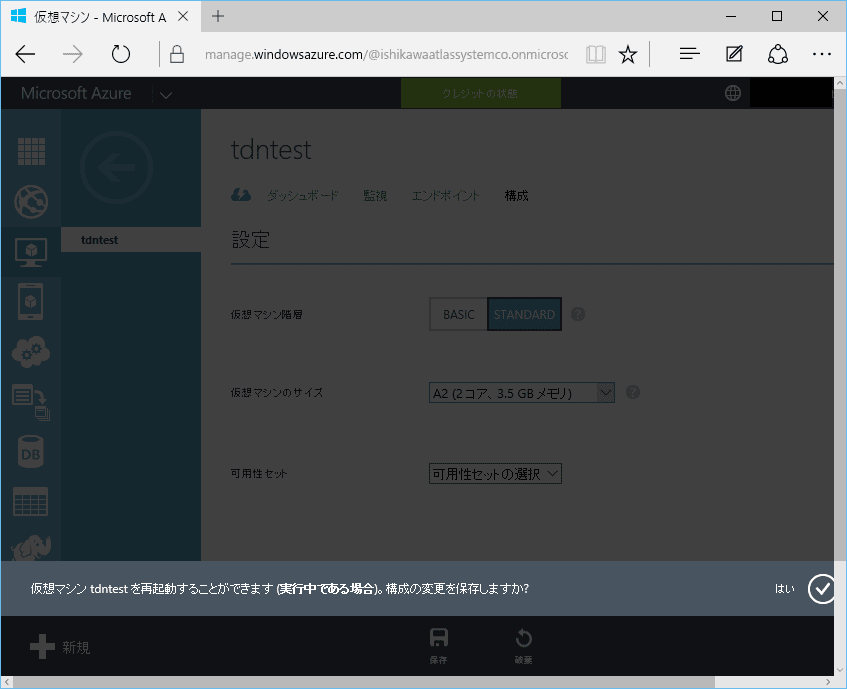The image size is (847, 689).
Task: Click the browser address bar URL
Action: [386, 55]
